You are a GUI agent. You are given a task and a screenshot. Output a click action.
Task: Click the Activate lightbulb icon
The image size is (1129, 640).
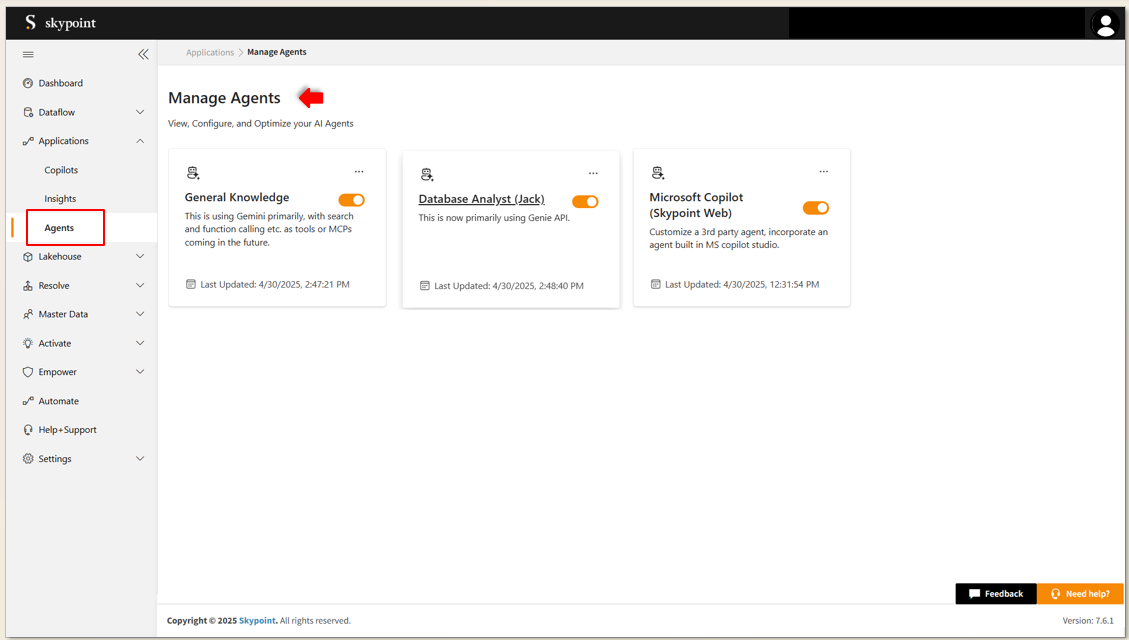[x=27, y=343]
